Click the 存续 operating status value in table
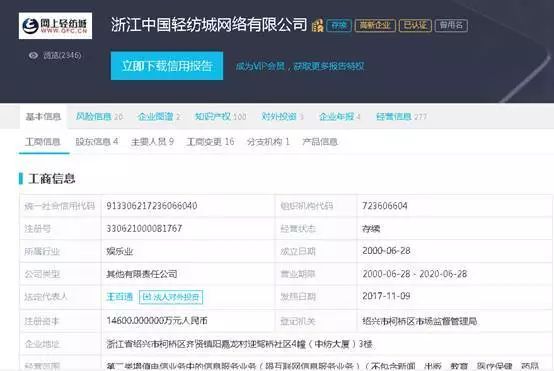 point(371,229)
